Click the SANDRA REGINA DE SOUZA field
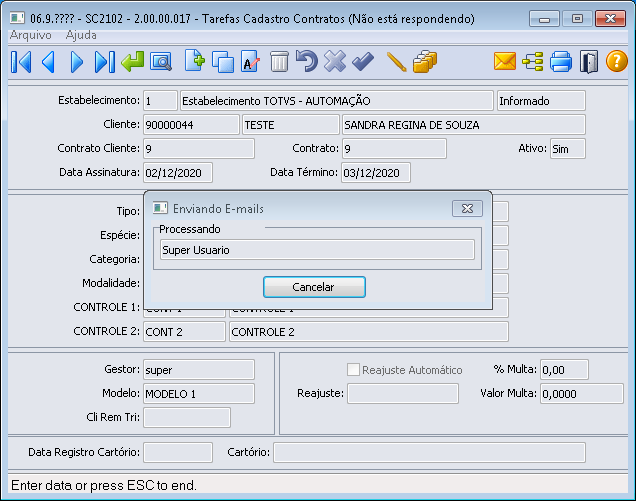This screenshot has height=501, width=636. click(x=464, y=125)
